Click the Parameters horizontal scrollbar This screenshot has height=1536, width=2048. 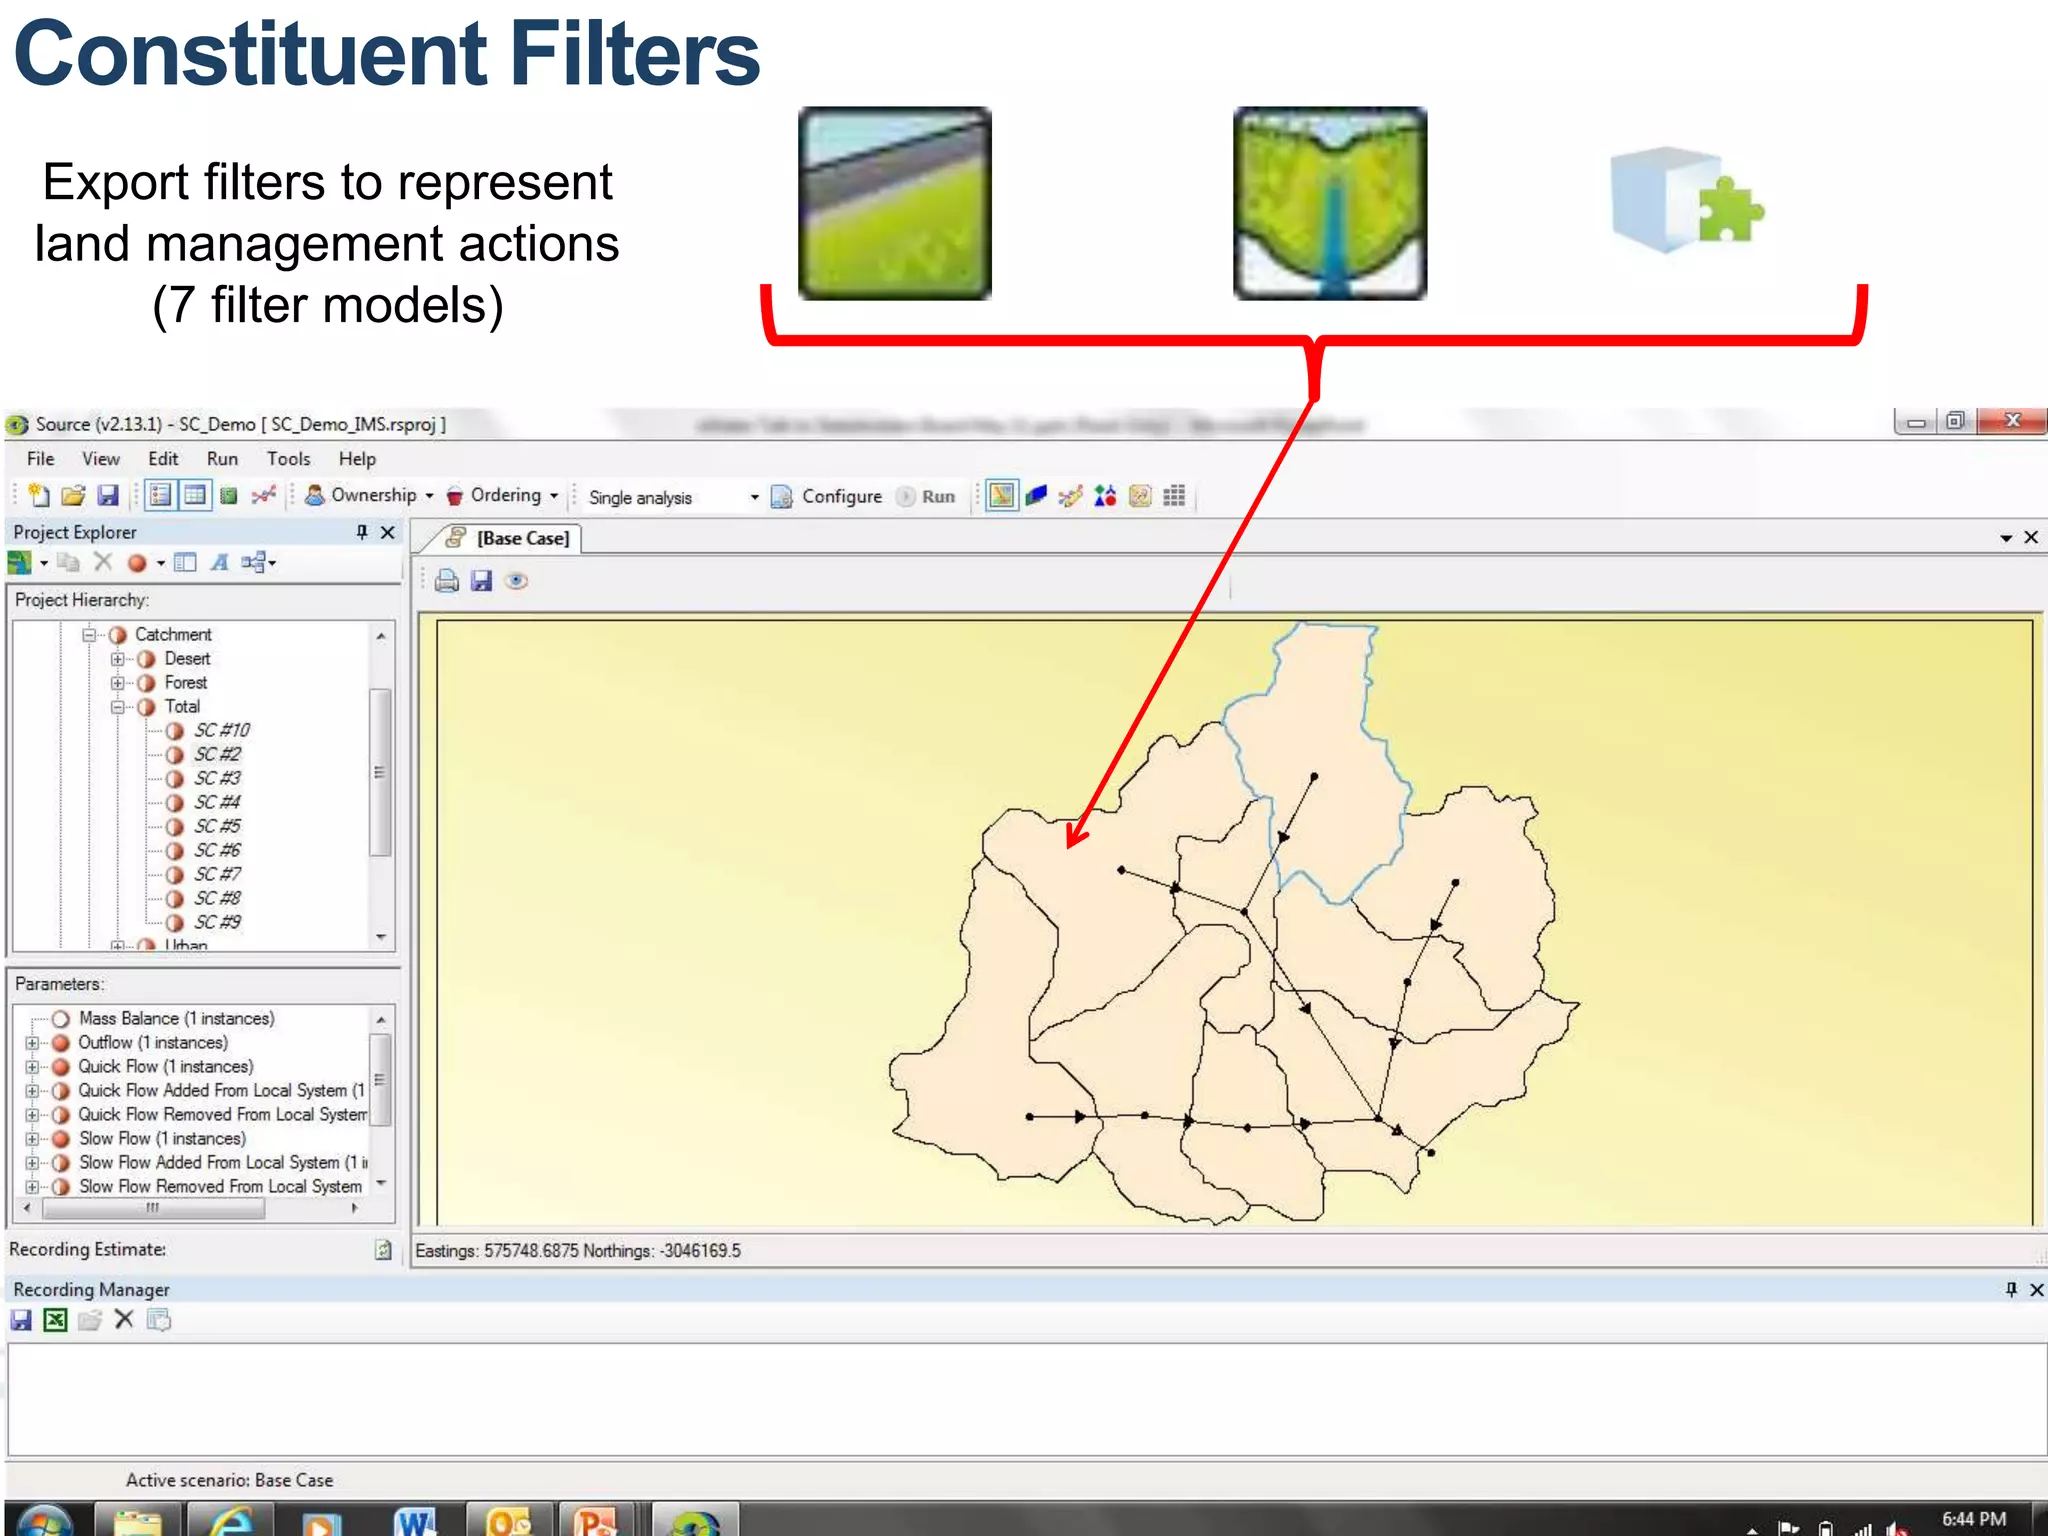pos(154,1208)
